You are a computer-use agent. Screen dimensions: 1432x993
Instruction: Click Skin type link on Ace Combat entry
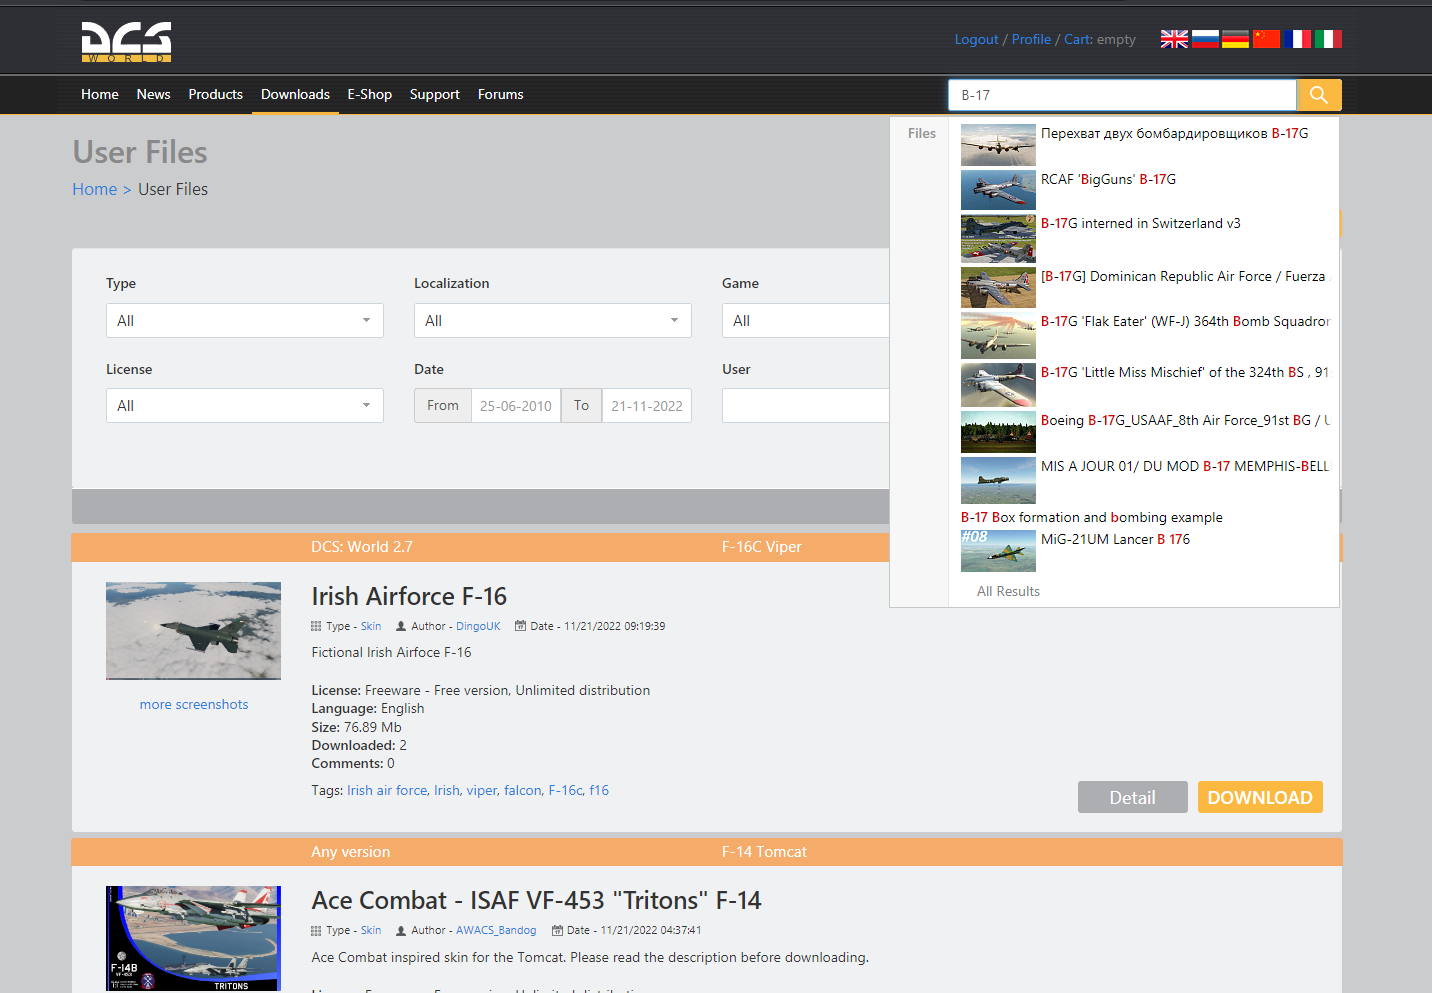coord(371,931)
